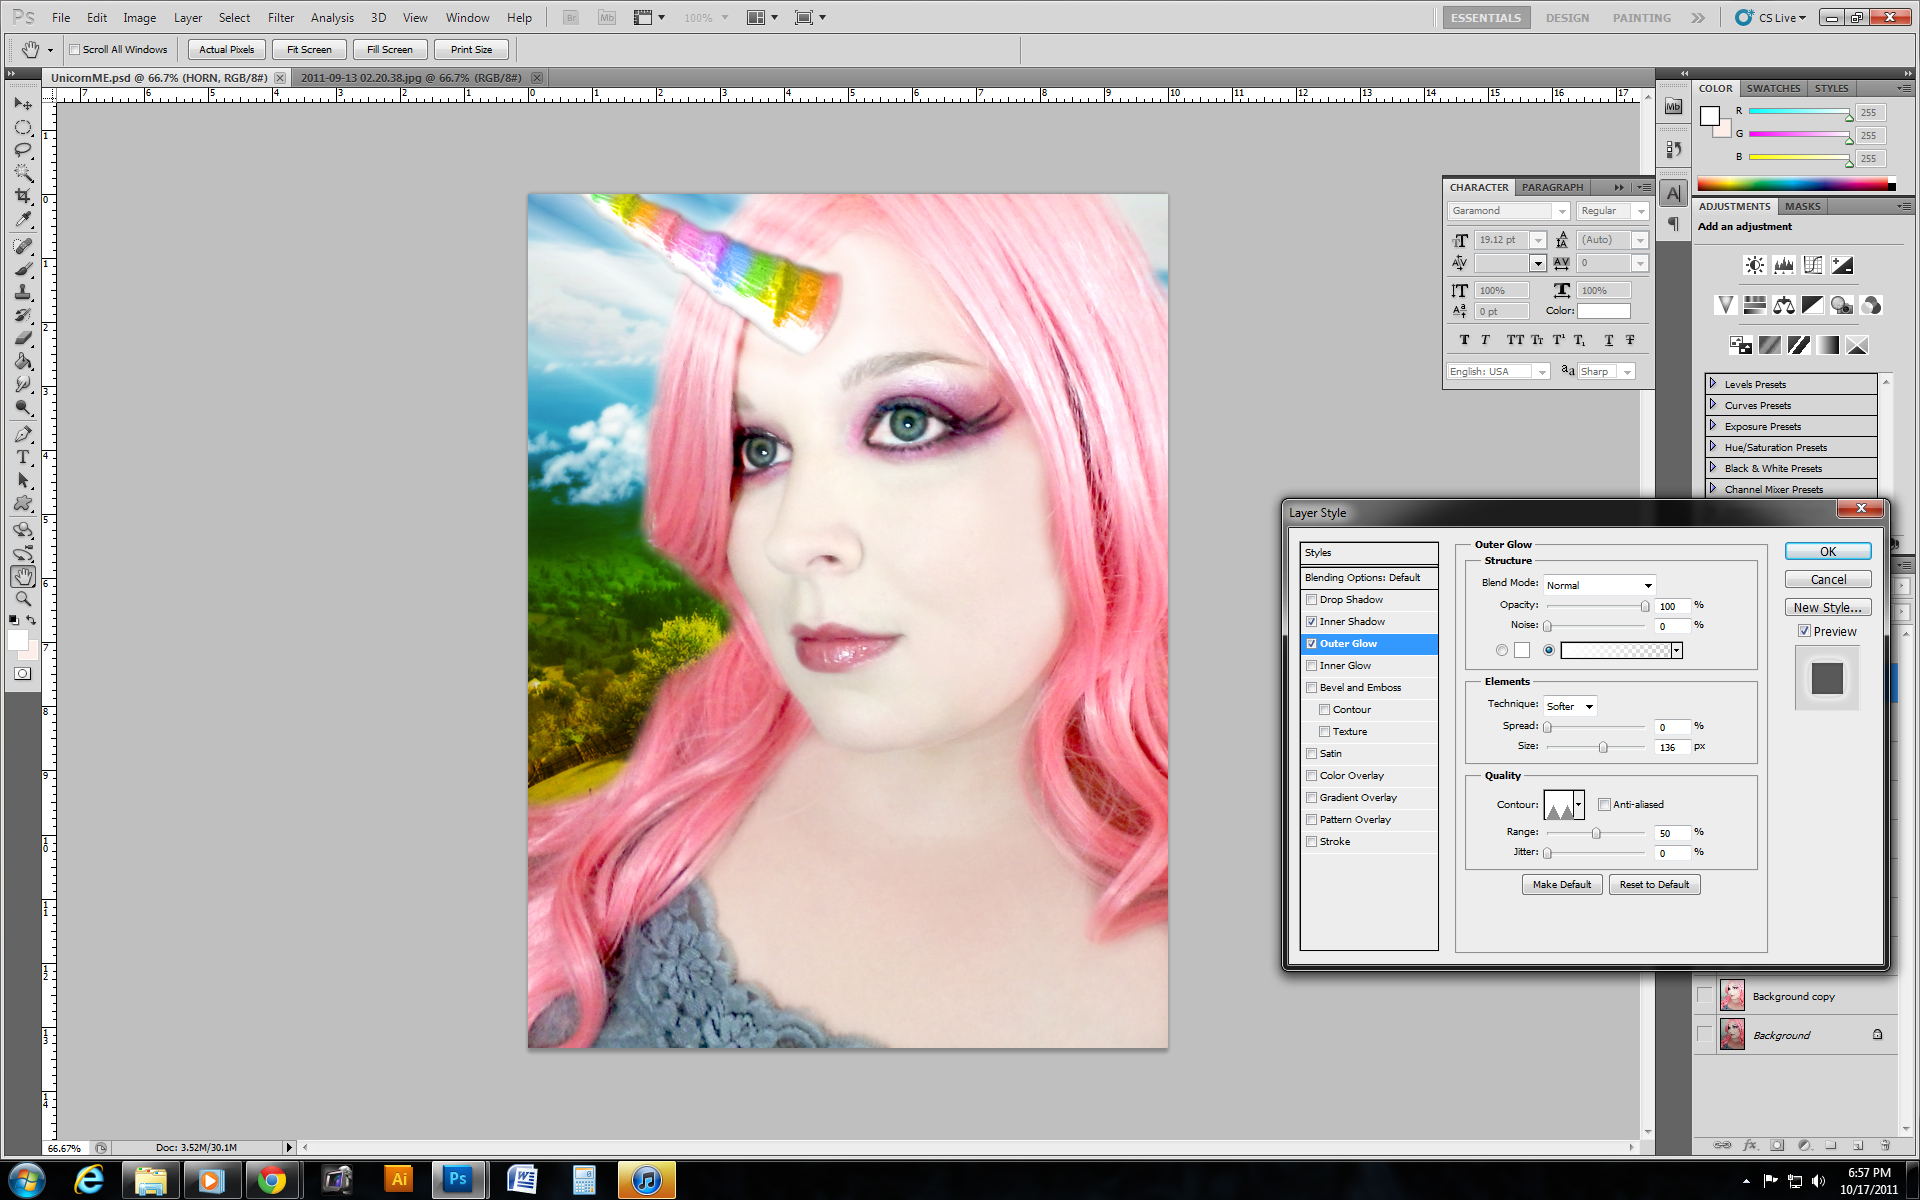
Task: Add a Levels adjustment
Action: click(x=1783, y=265)
